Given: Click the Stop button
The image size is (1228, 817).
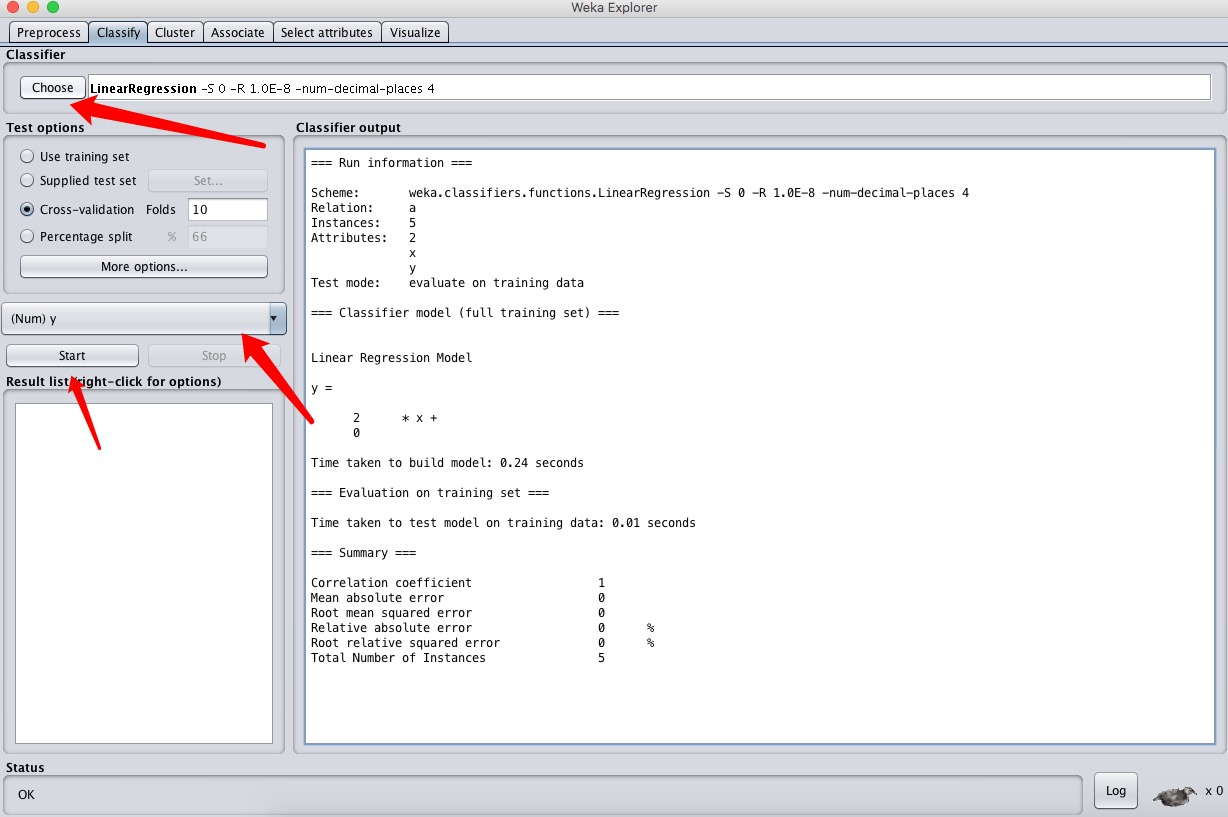Looking at the screenshot, I should click(214, 356).
